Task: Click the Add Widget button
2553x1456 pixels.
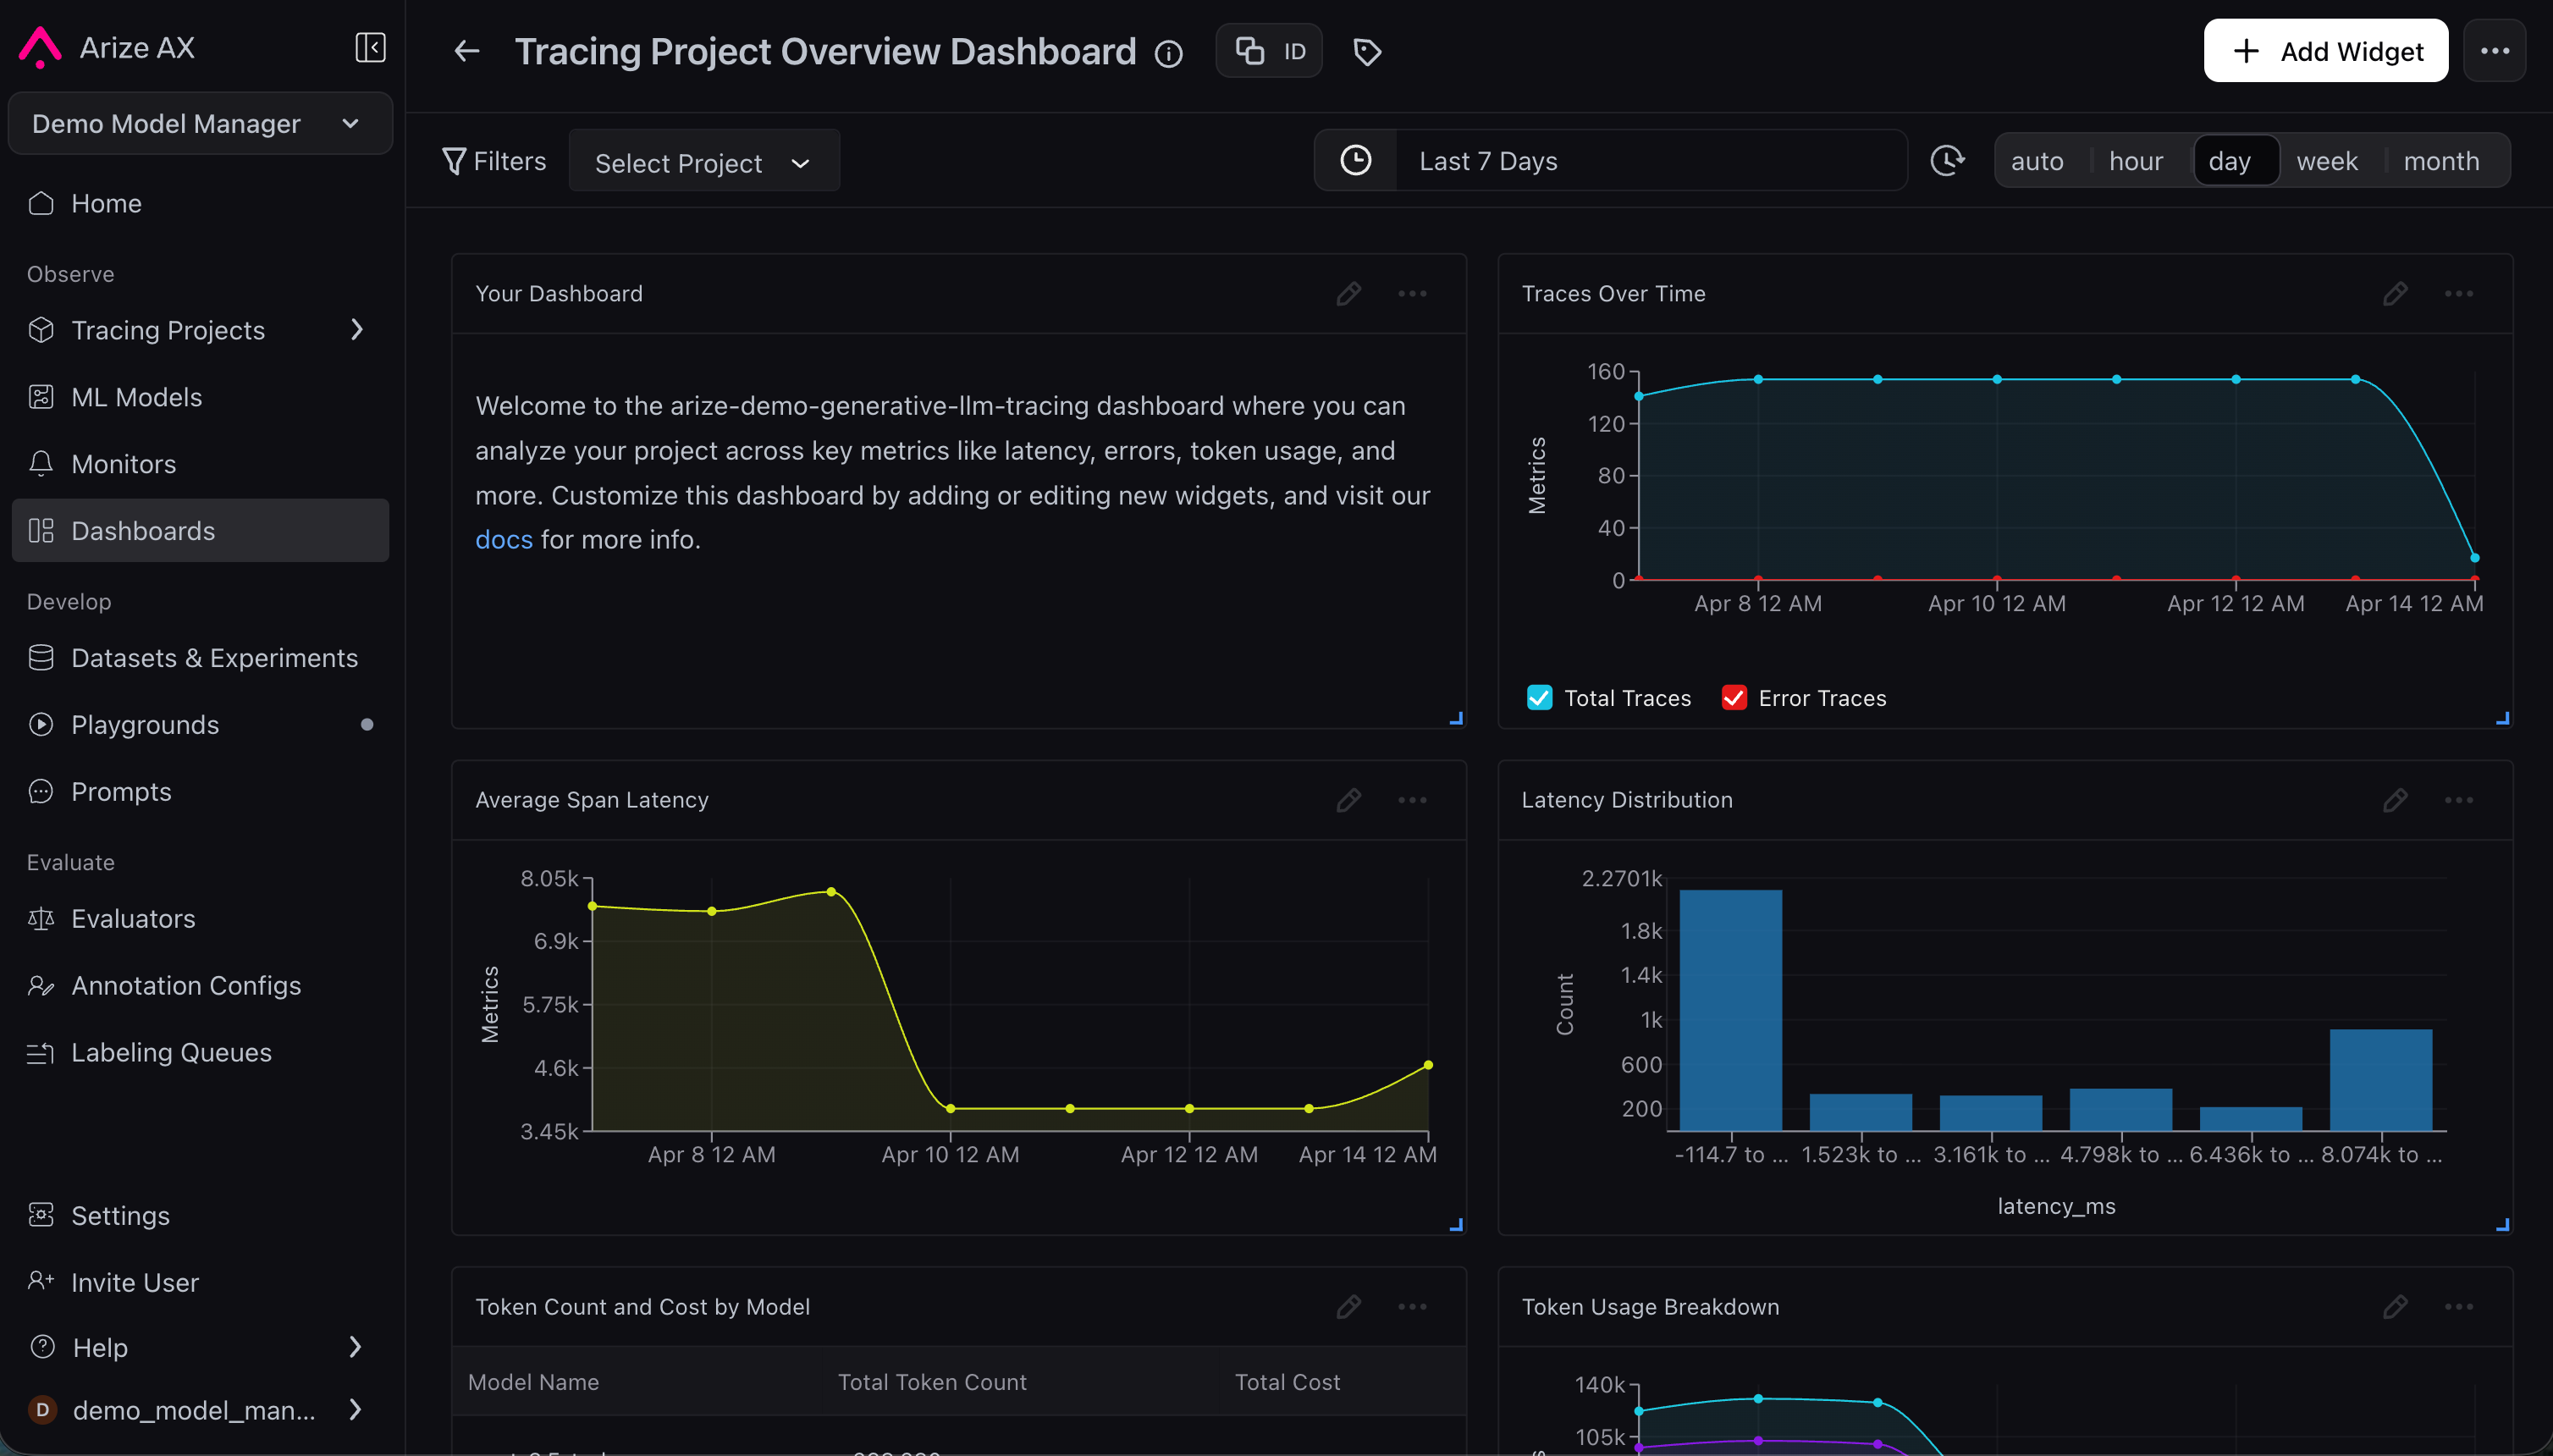Action: click(x=2325, y=51)
